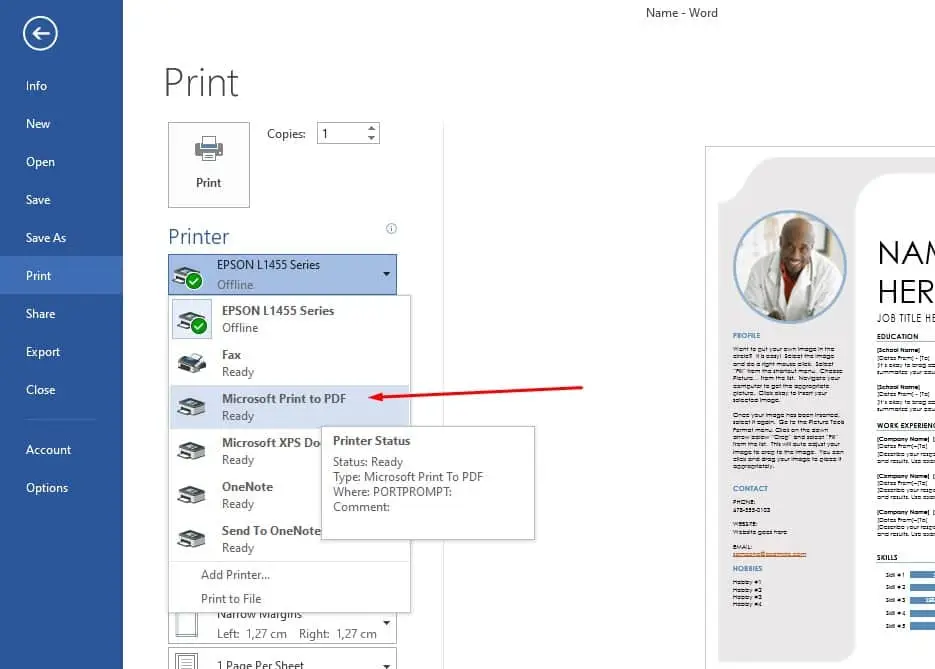Click the profile photo in the preview
Viewport: 935px width, 669px height.
click(790, 266)
